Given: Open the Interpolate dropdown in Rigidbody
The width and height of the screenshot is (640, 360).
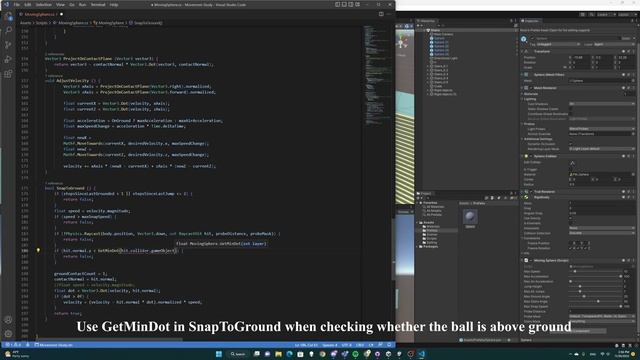Looking at the screenshot, I should click(601, 228).
